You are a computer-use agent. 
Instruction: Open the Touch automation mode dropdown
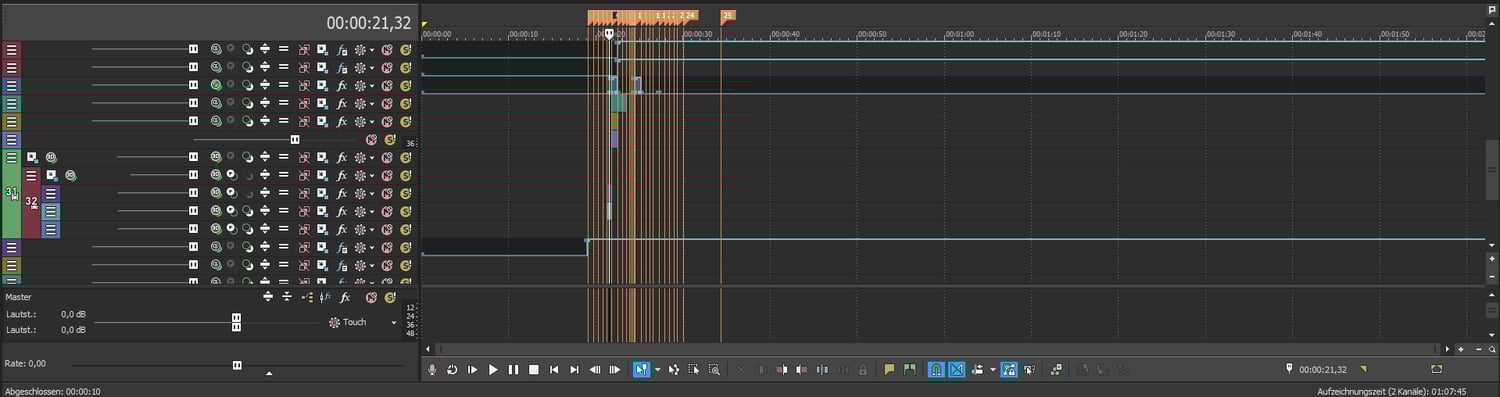[x=393, y=323]
